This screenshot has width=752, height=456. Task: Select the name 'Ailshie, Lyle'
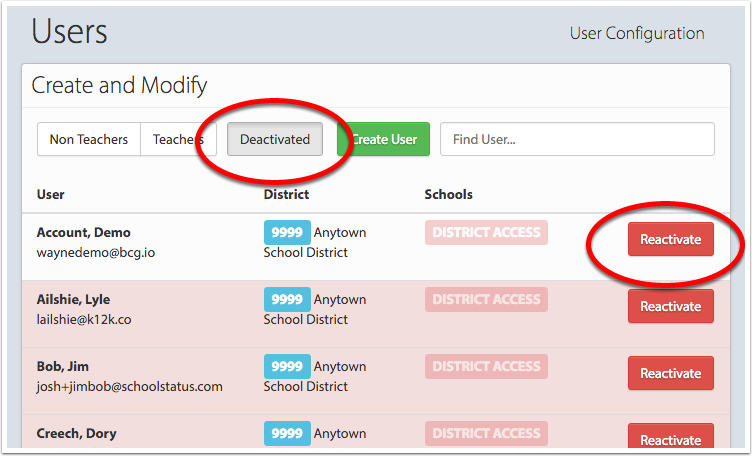[x=73, y=300]
